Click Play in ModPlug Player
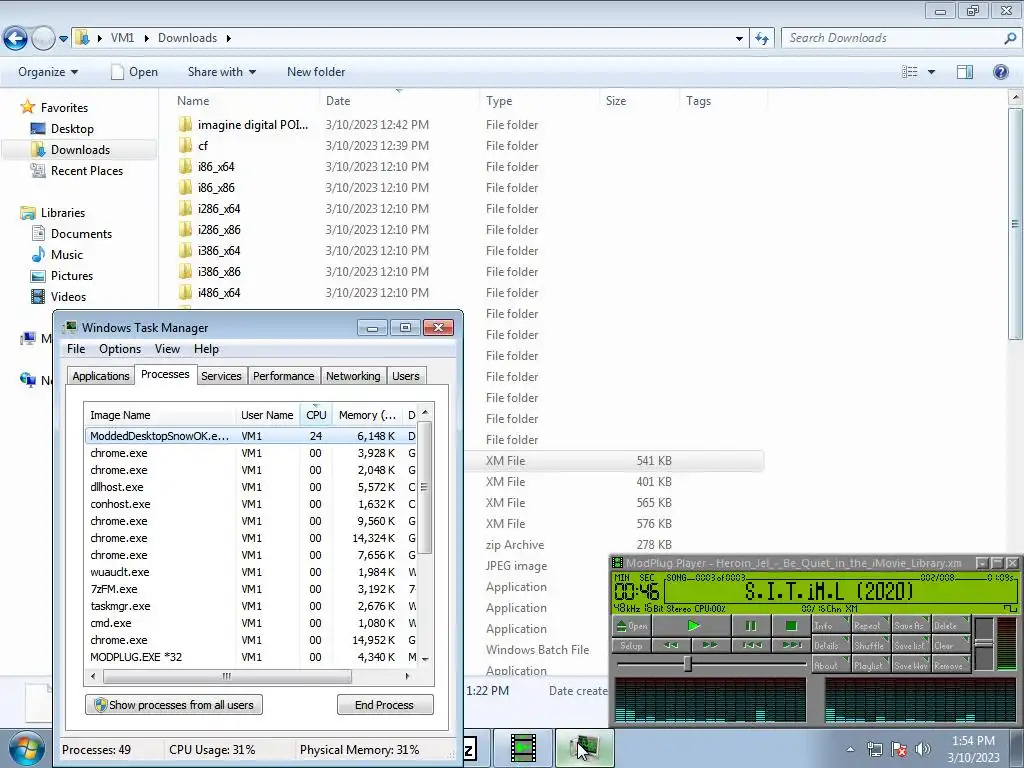This screenshot has width=1024, height=768. (x=692, y=626)
